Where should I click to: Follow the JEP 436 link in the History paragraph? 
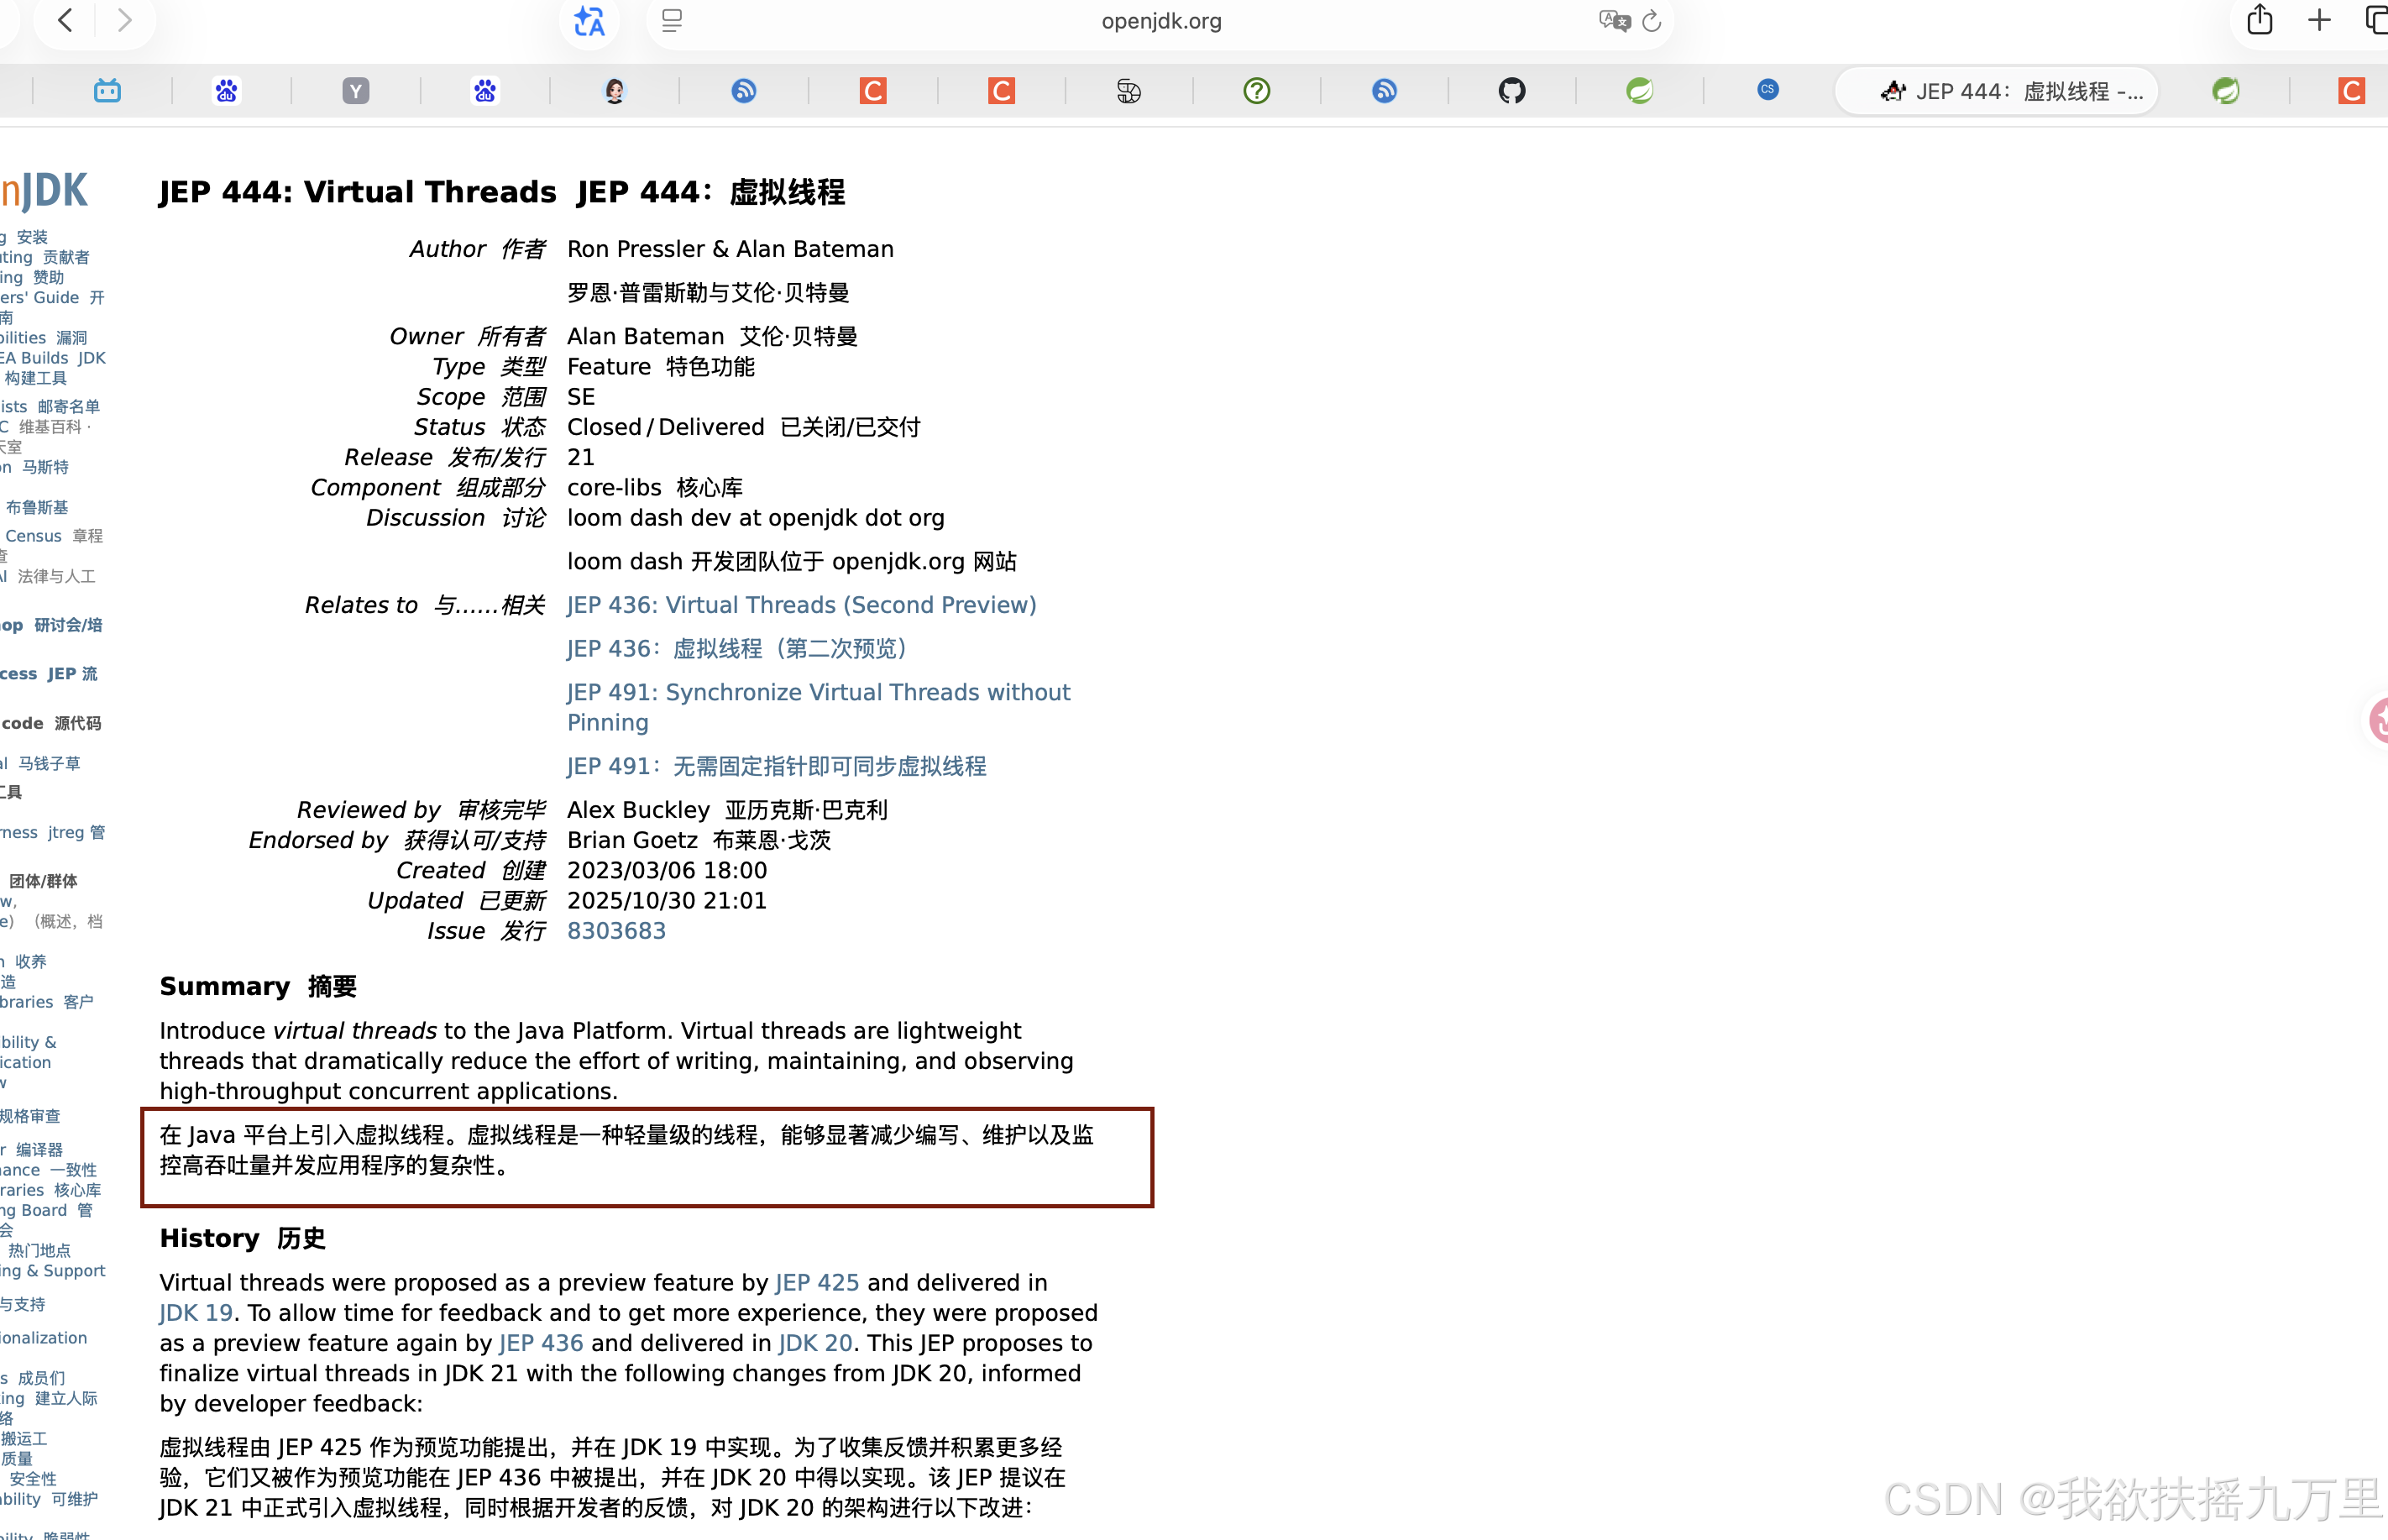point(541,1342)
